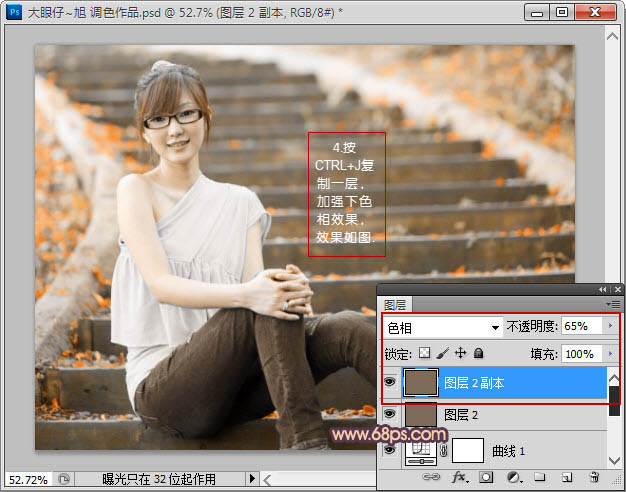Viewport: 626px width, 492px height.
Task: Hide the 曲线 1 adjustment layer
Action: tap(388, 450)
